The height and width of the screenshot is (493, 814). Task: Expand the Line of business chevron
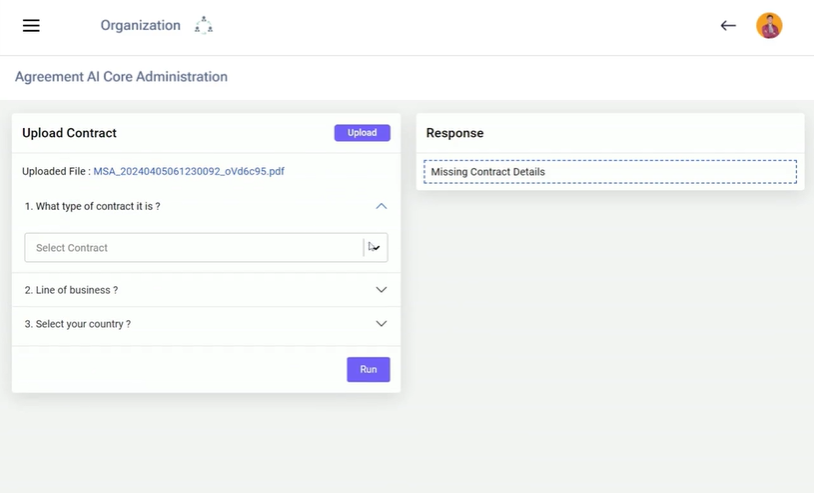(381, 290)
